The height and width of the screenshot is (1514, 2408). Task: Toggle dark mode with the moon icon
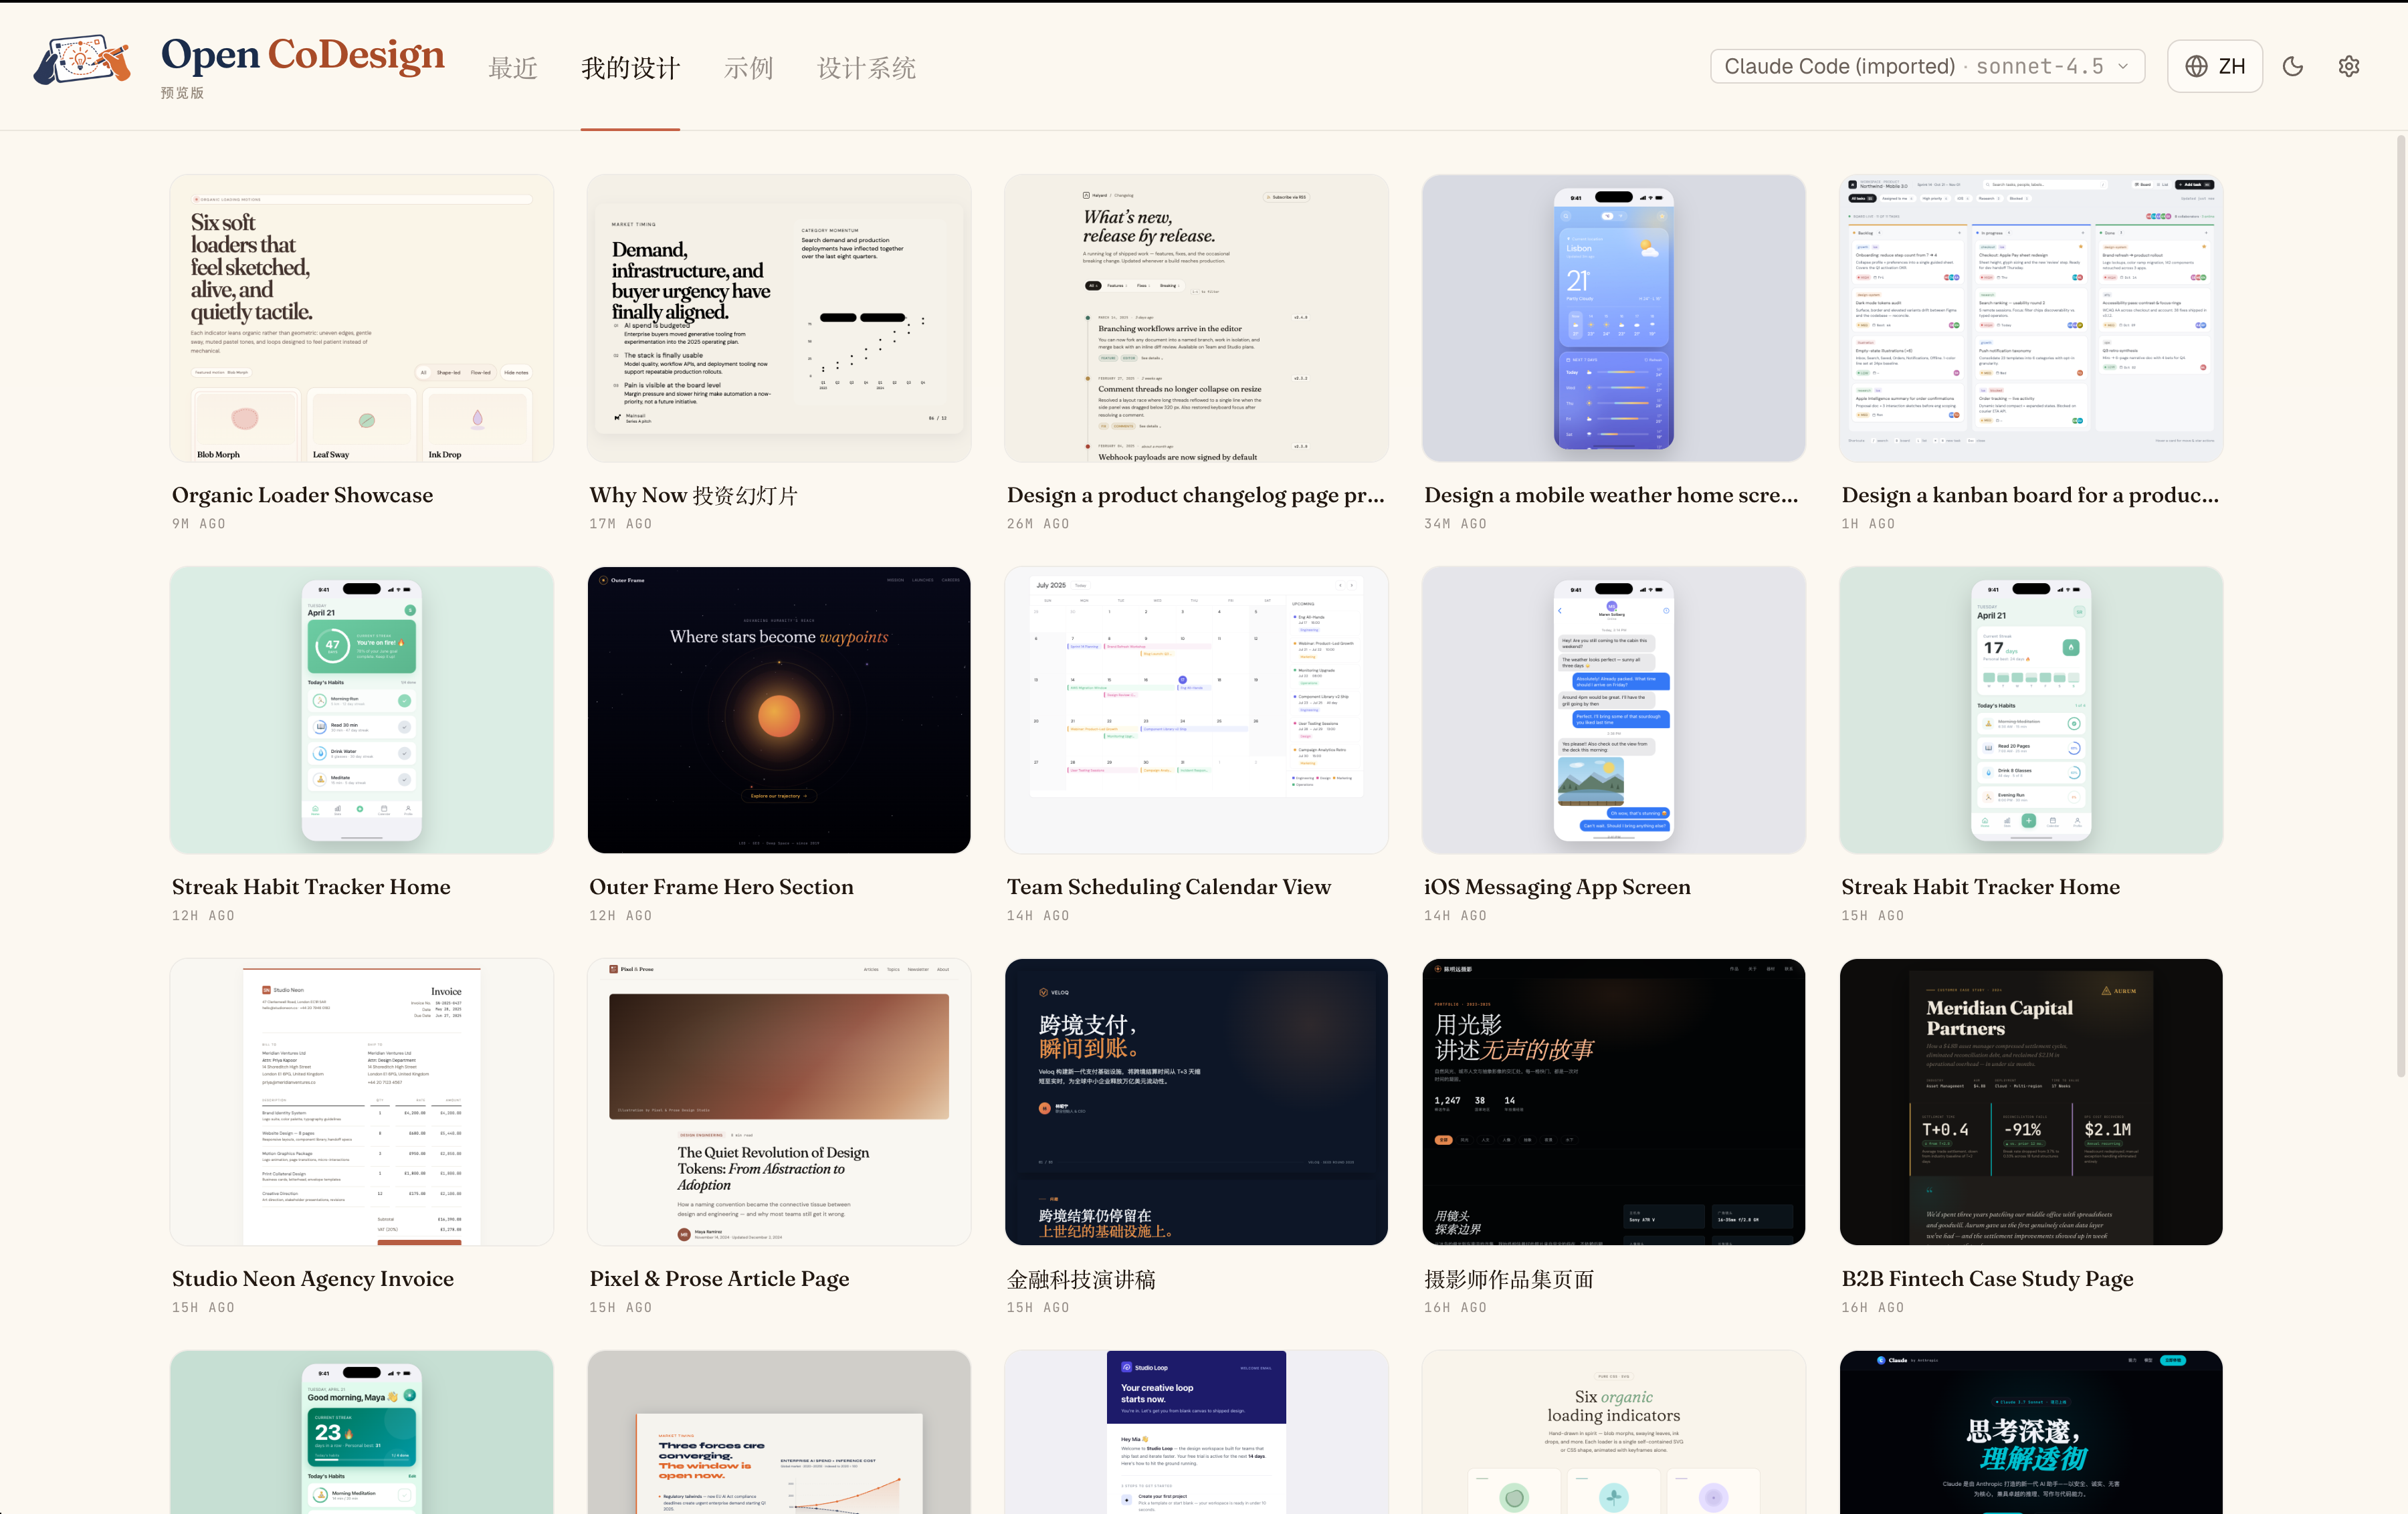point(2292,66)
